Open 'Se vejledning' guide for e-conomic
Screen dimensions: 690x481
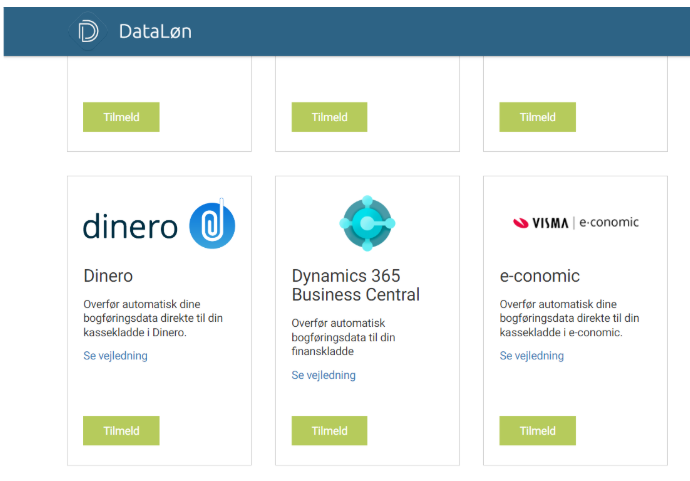[531, 356]
